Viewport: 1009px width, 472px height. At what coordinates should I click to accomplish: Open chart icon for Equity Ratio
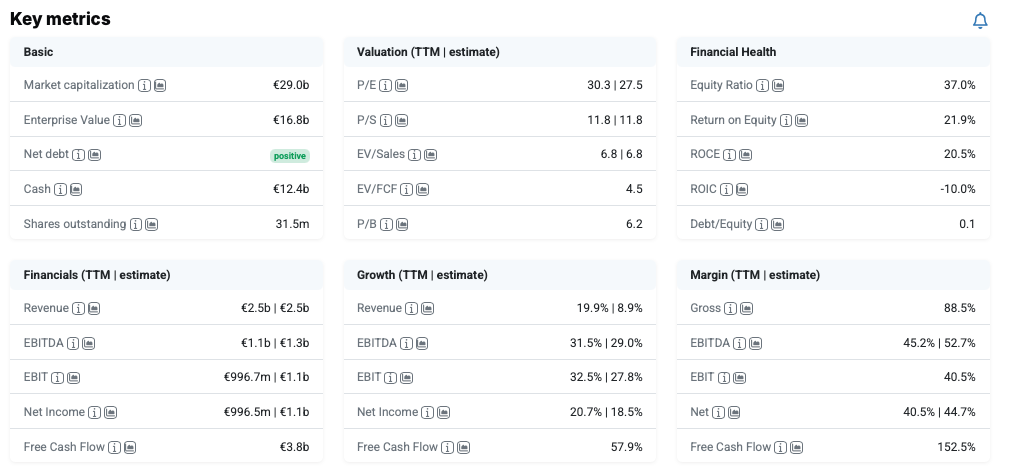778,86
